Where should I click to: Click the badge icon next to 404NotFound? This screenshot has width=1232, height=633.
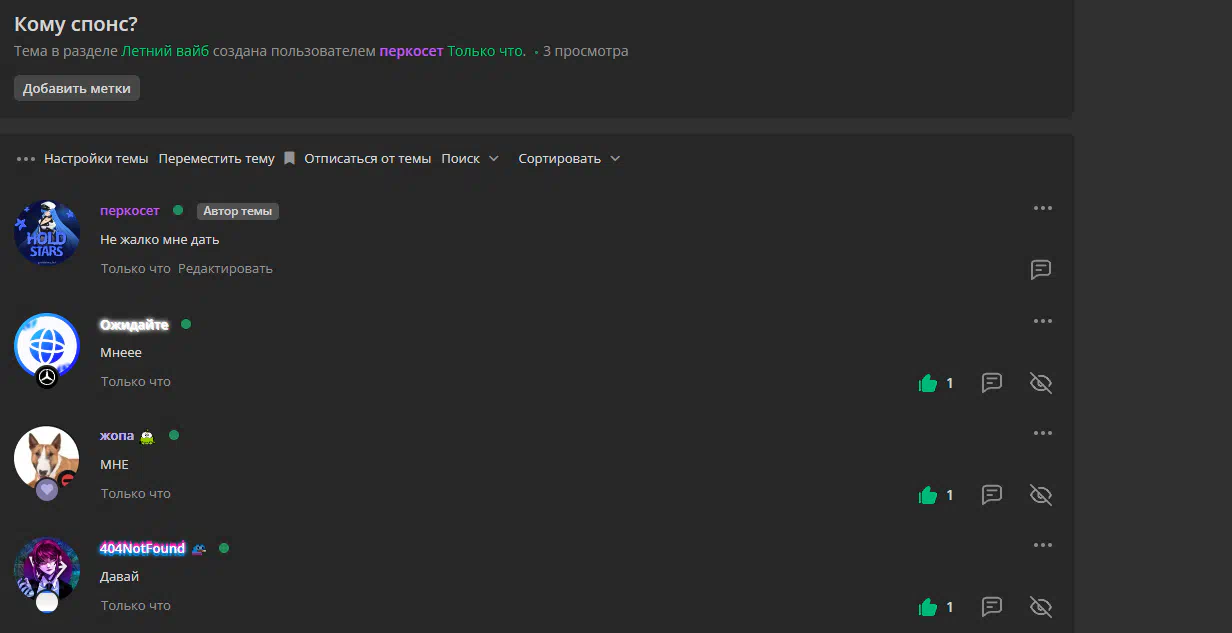[198, 549]
